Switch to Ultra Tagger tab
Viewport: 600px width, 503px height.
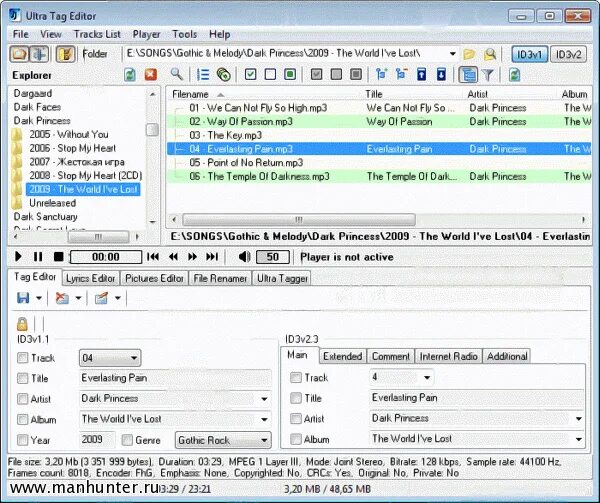pyautogui.click(x=282, y=278)
